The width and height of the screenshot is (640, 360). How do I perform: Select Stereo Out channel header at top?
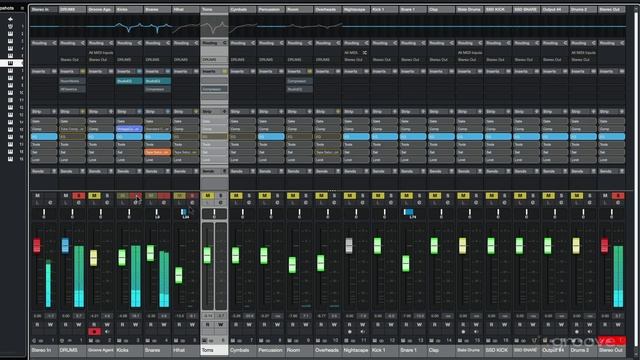click(x=612, y=9)
